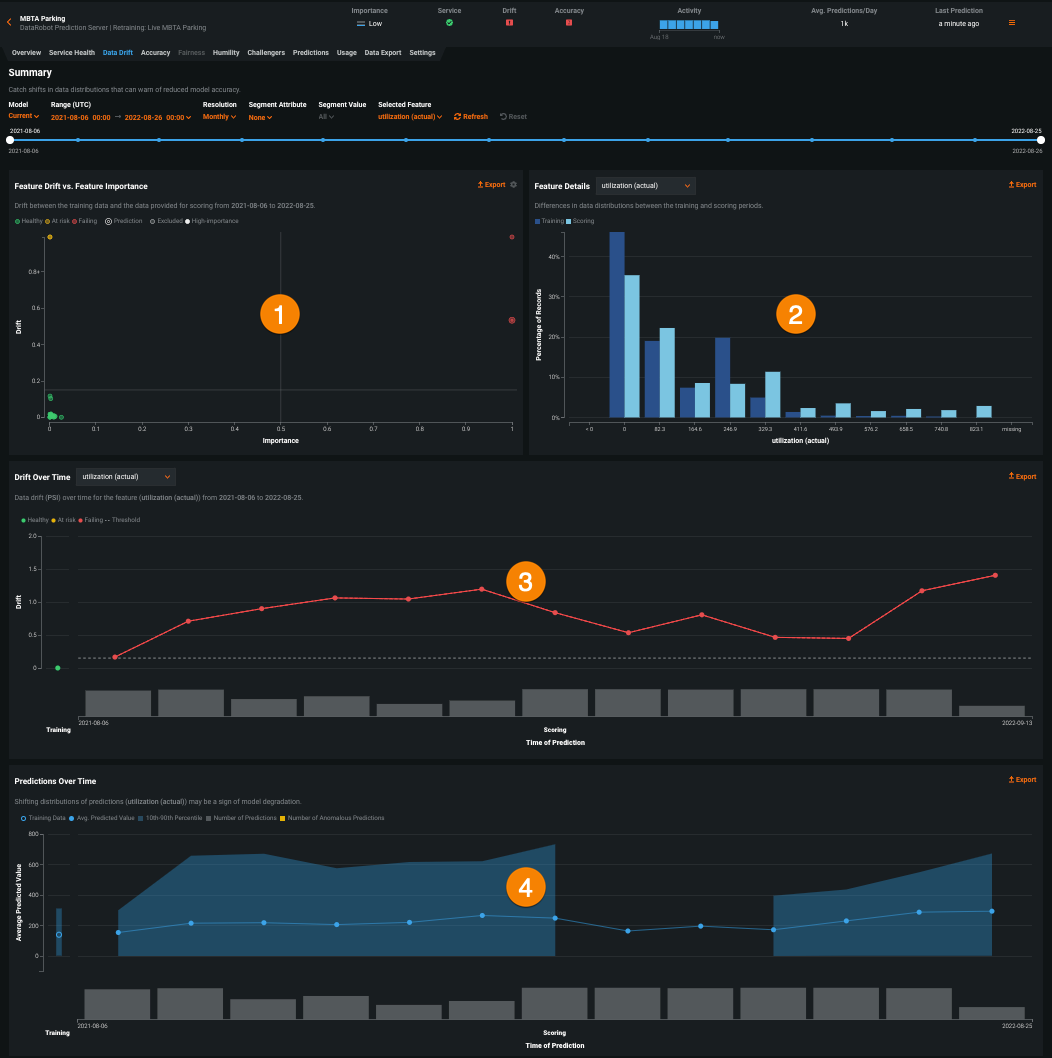Open the hamburger actions menu in header
1052x1058 pixels.
click(x=1012, y=23)
